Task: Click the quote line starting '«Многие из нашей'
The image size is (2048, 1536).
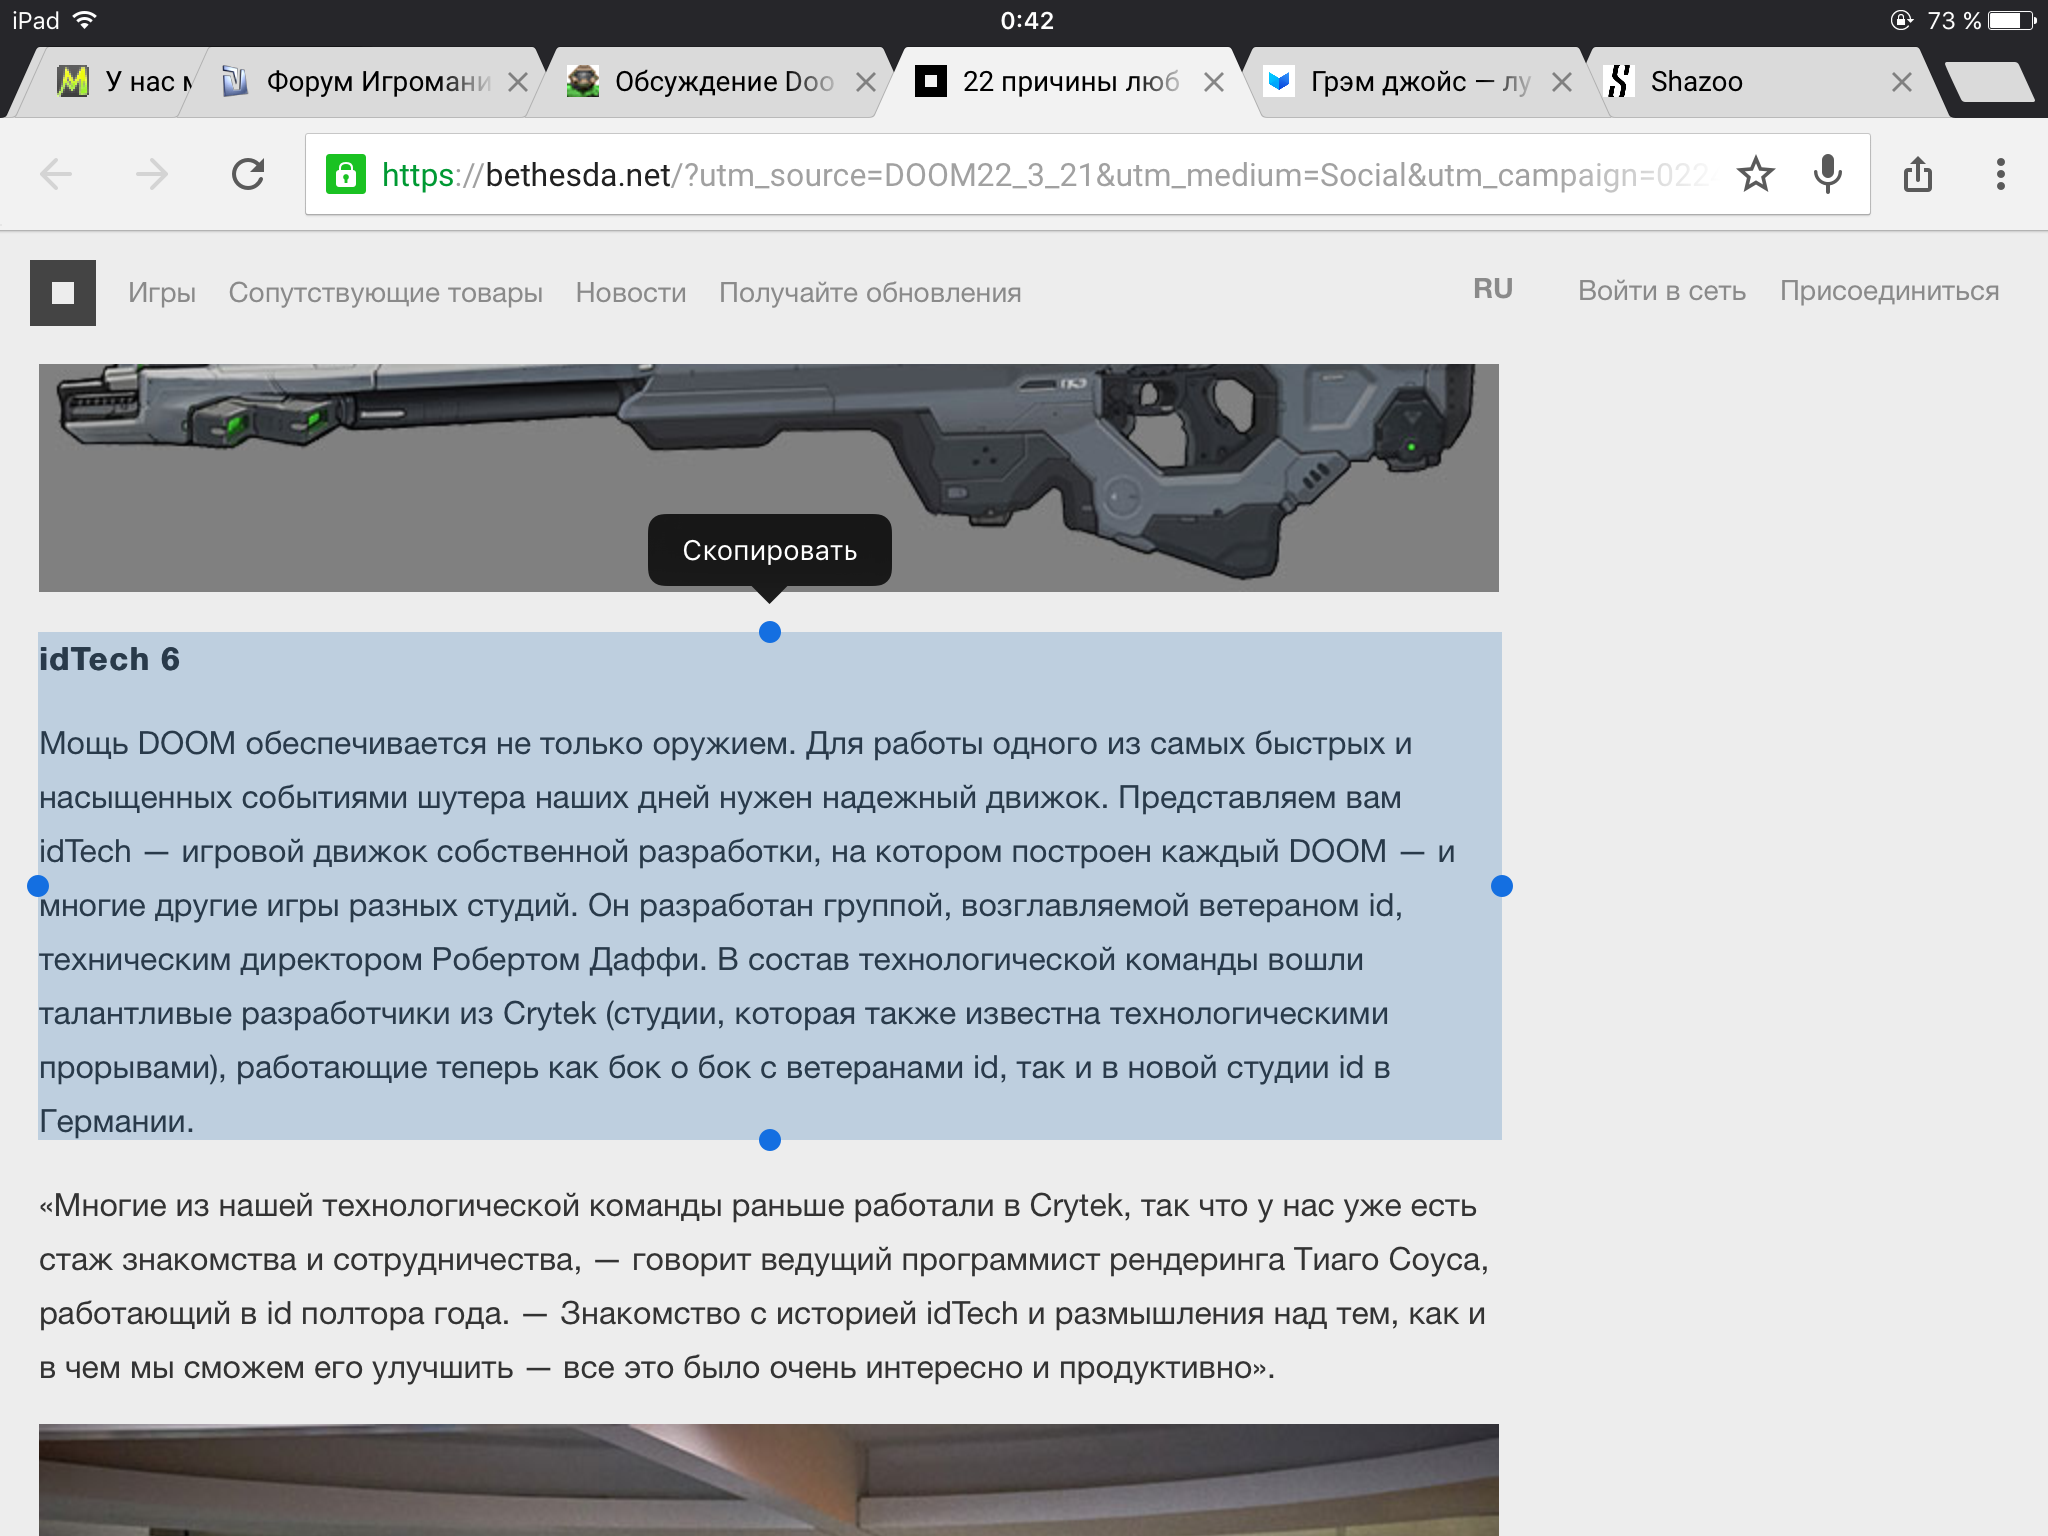Action: [758, 1206]
